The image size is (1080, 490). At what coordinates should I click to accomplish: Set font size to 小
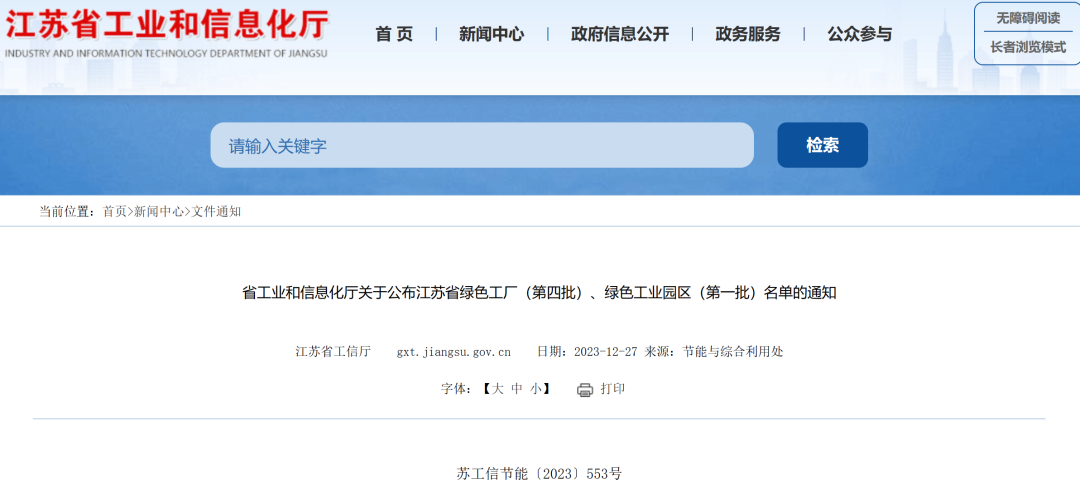point(536,389)
